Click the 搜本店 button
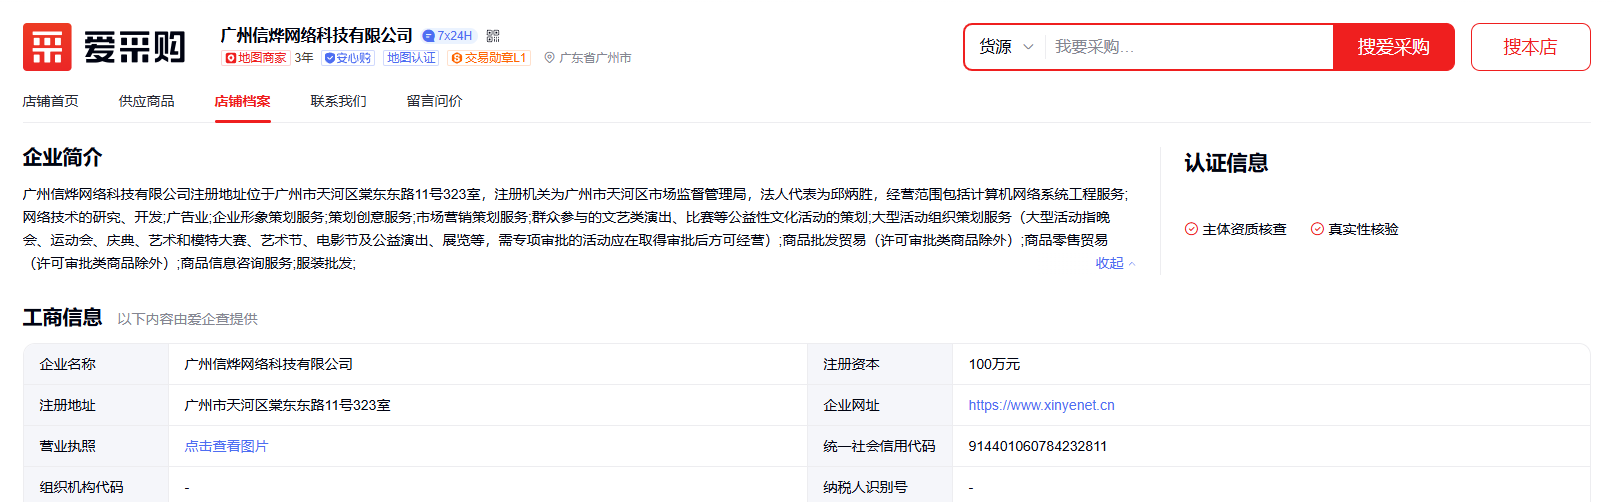Viewport: 1616px width, 502px height. (1530, 47)
